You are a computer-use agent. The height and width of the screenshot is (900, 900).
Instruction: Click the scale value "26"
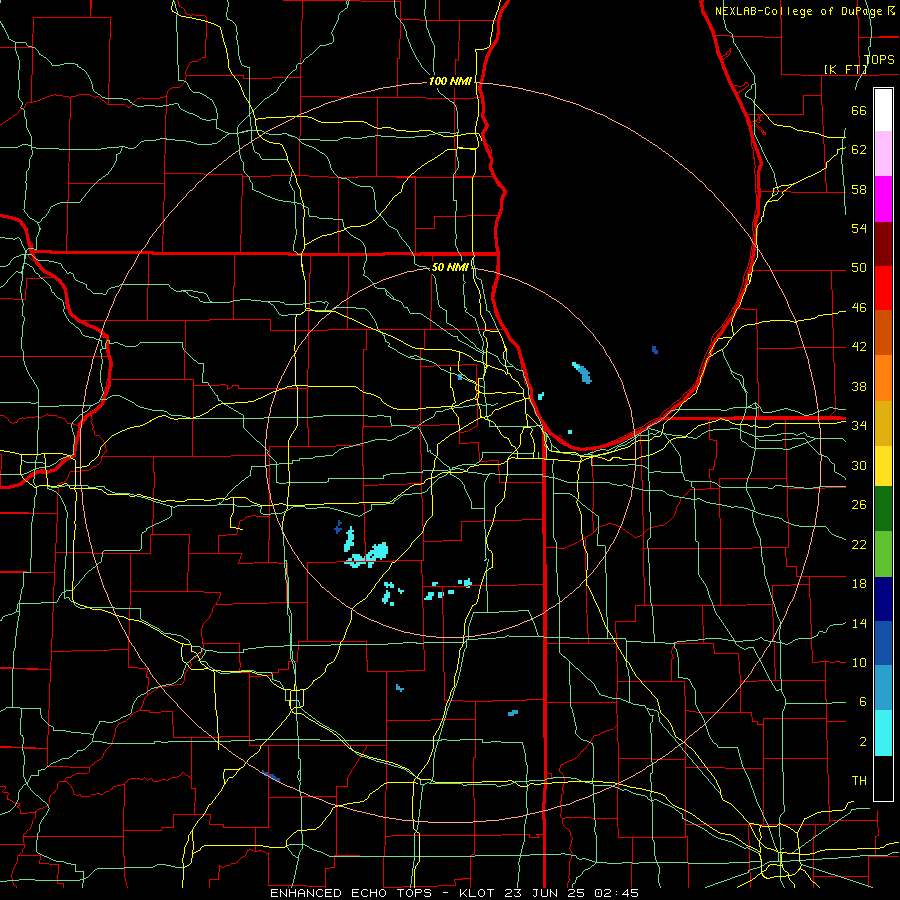859,505
